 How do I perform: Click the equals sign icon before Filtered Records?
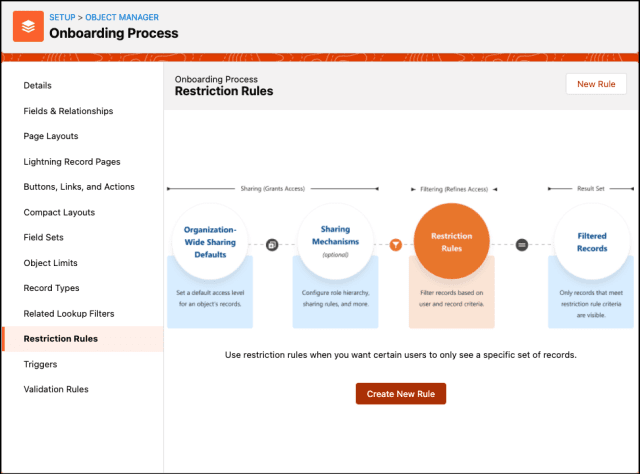[x=522, y=244]
